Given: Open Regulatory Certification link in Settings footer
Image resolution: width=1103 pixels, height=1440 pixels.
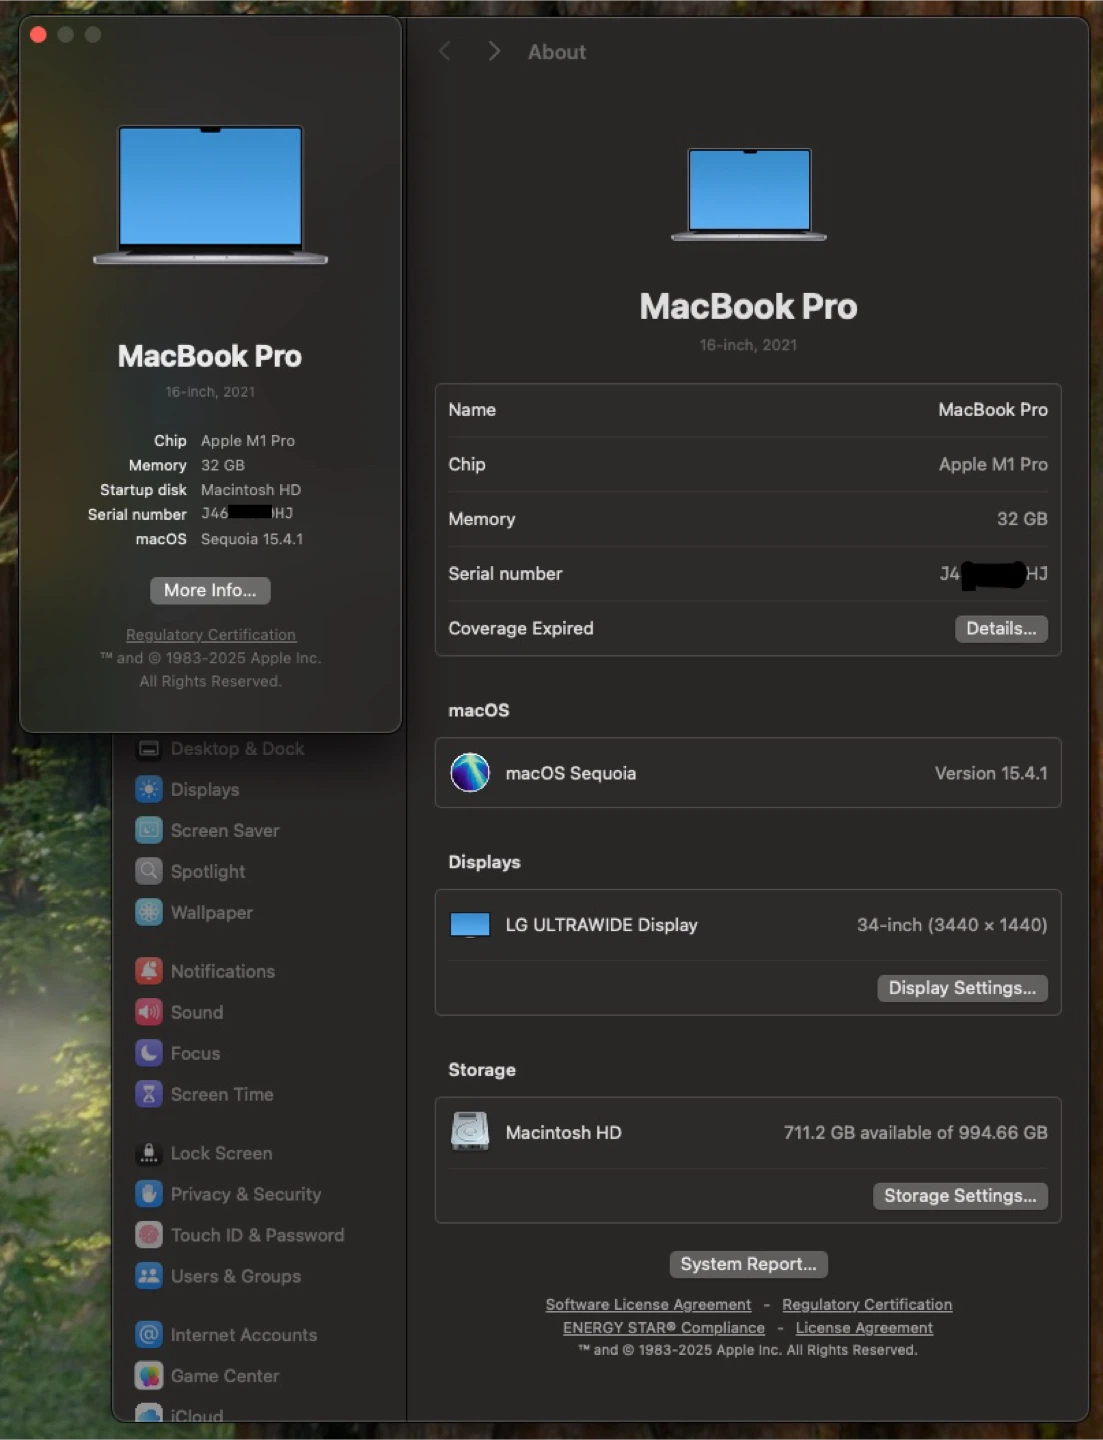Looking at the screenshot, I should pos(867,1305).
